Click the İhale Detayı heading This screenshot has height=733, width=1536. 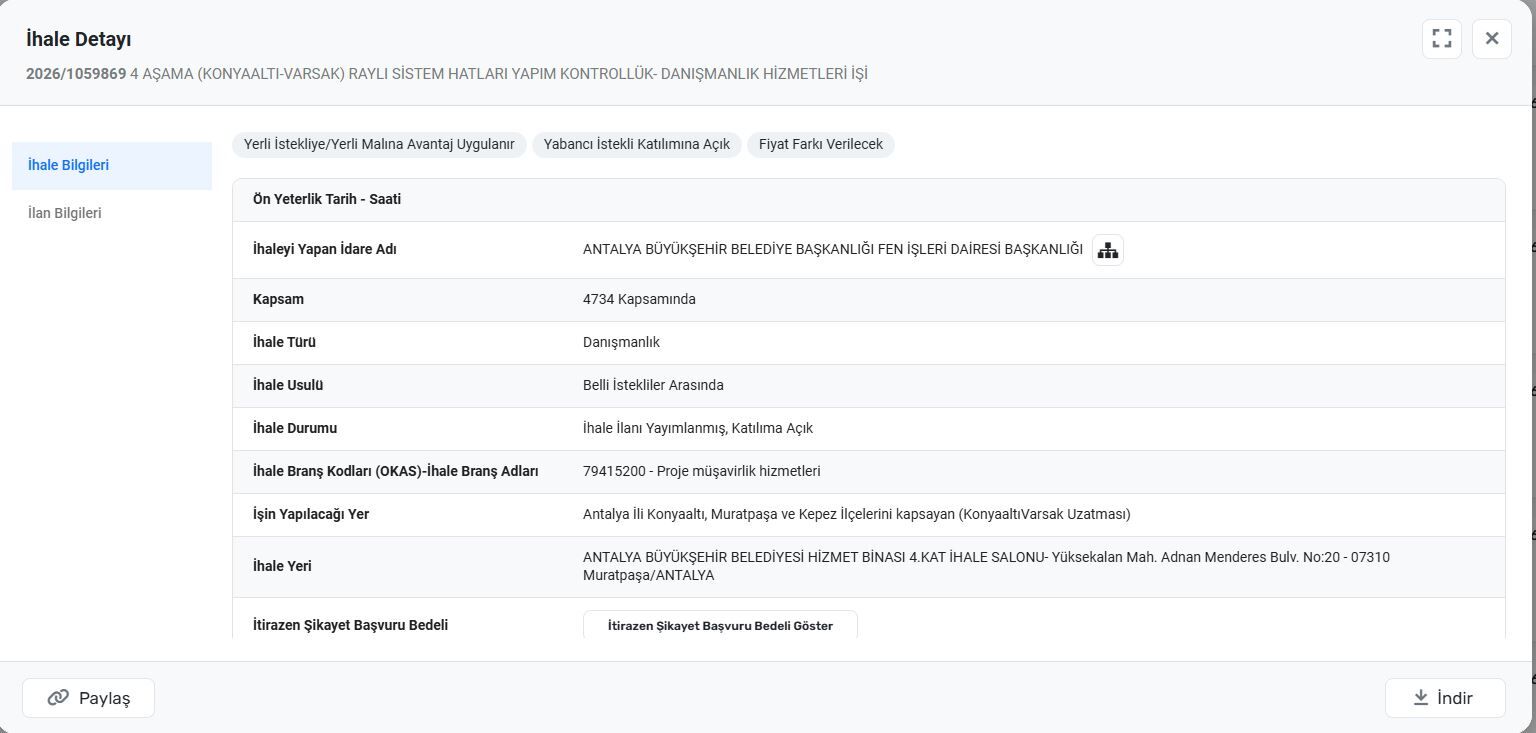pyautogui.click(x=79, y=39)
